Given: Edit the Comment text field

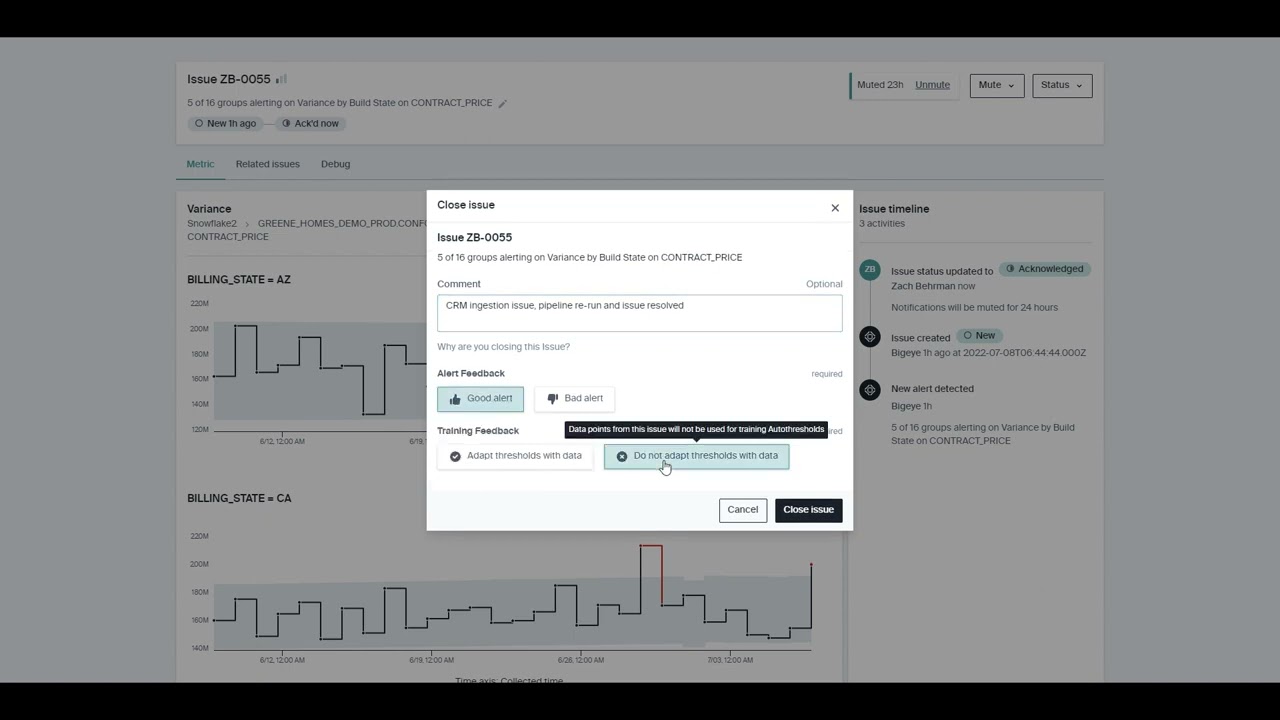Looking at the screenshot, I should tap(640, 313).
